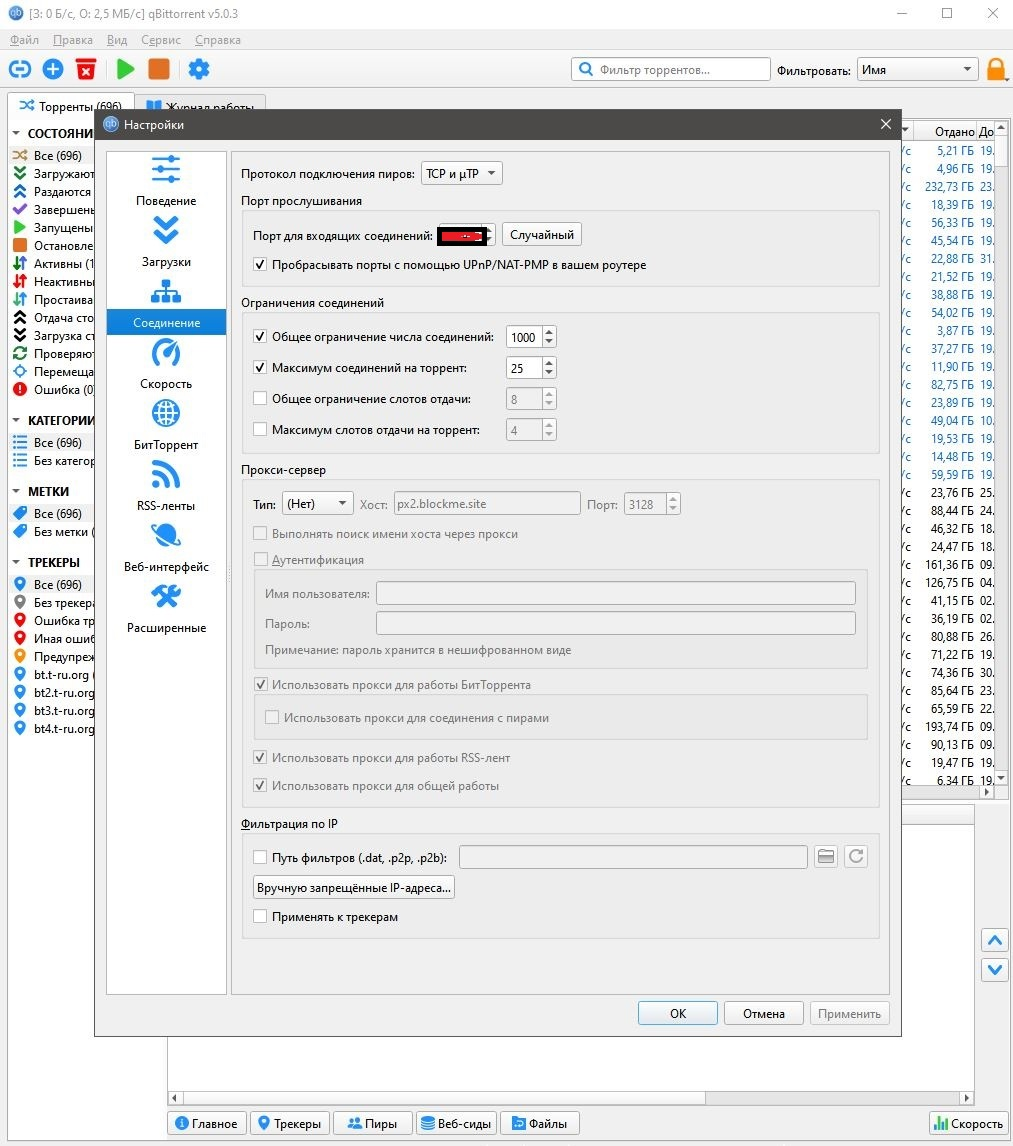This screenshot has height=1146, width=1013.
Task: Open the filter-by Name combo box
Action: (916, 70)
